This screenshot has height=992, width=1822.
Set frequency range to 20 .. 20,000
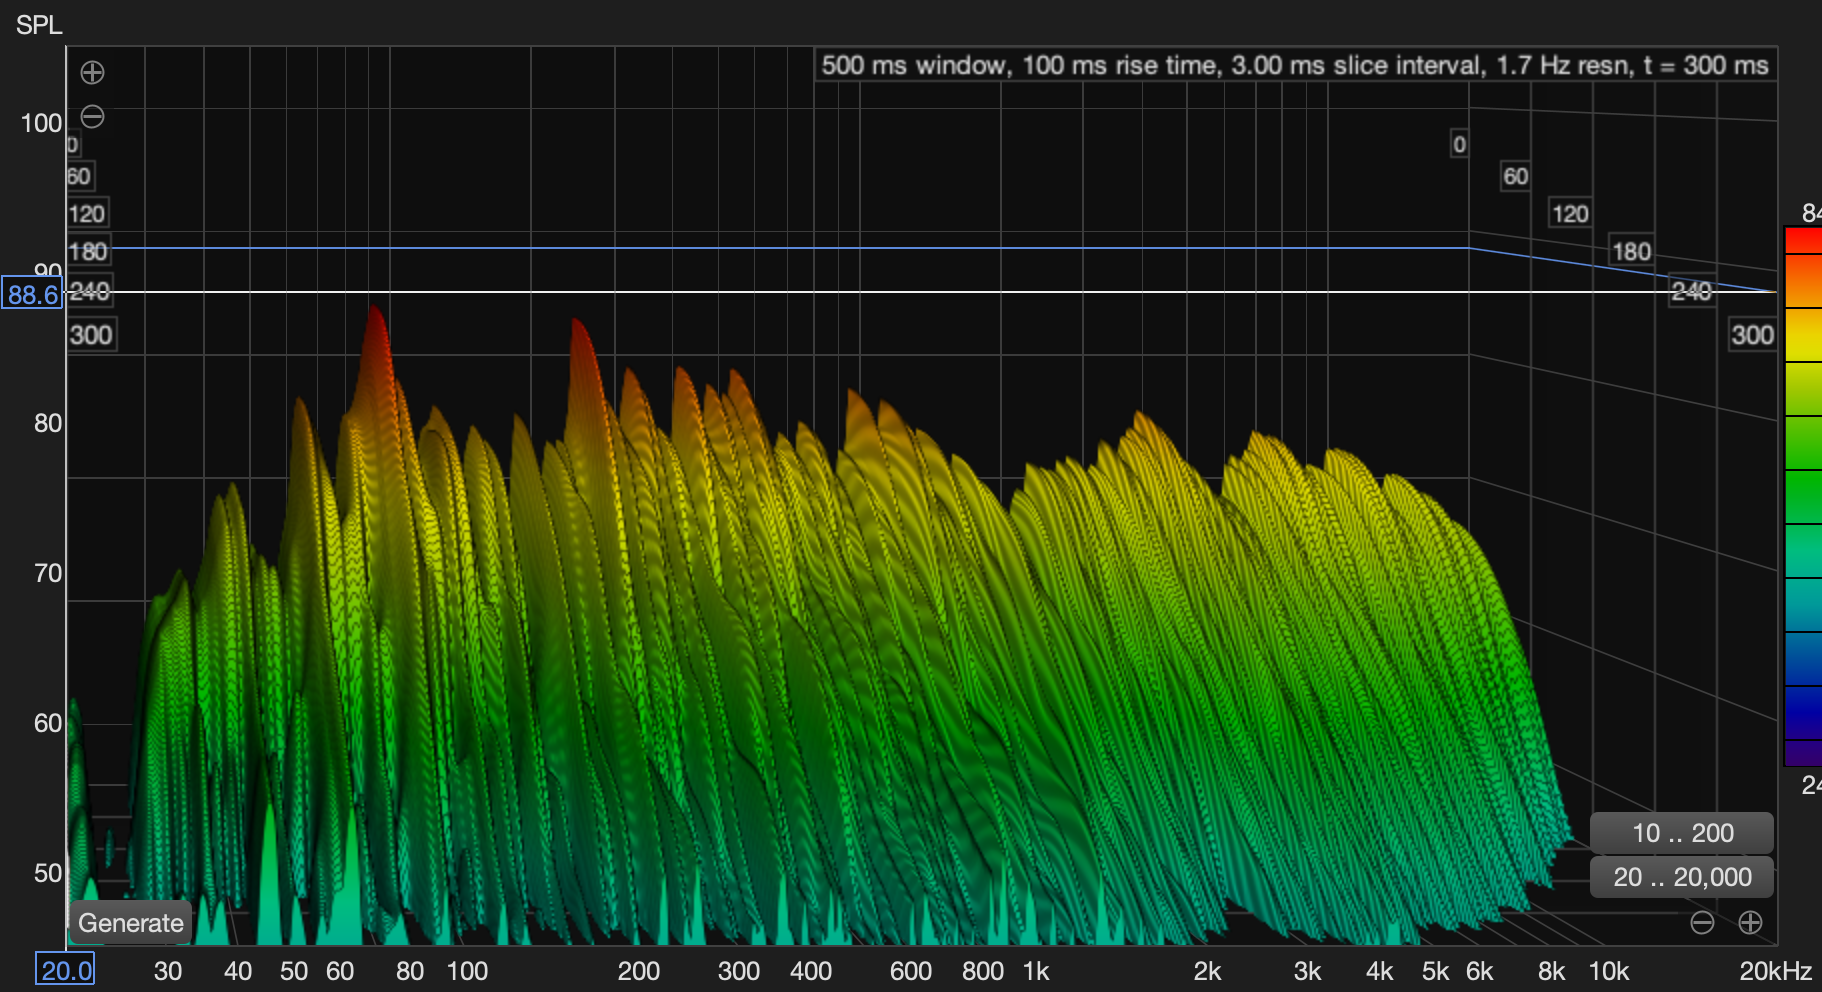(1682, 877)
